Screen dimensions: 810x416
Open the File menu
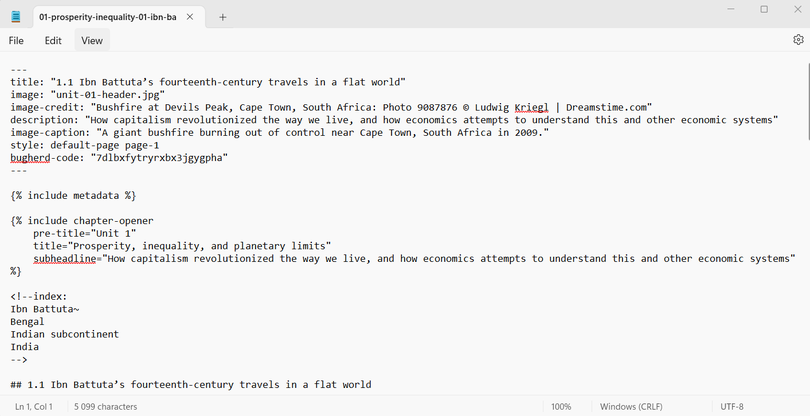(x=16, y=41)
